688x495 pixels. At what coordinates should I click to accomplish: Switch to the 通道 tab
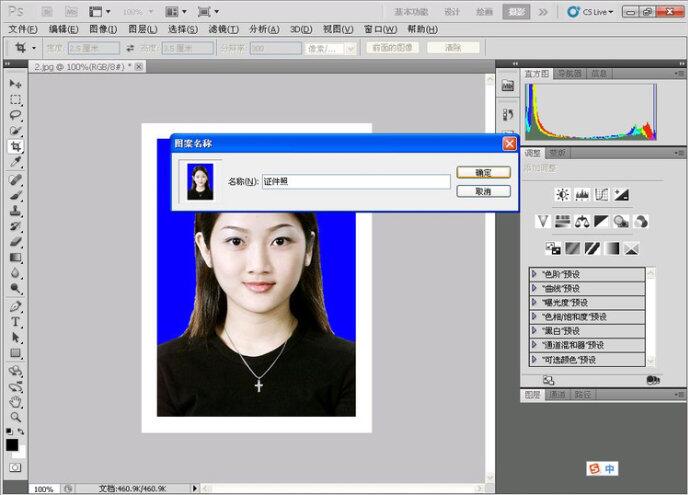(x=557, y=395)
